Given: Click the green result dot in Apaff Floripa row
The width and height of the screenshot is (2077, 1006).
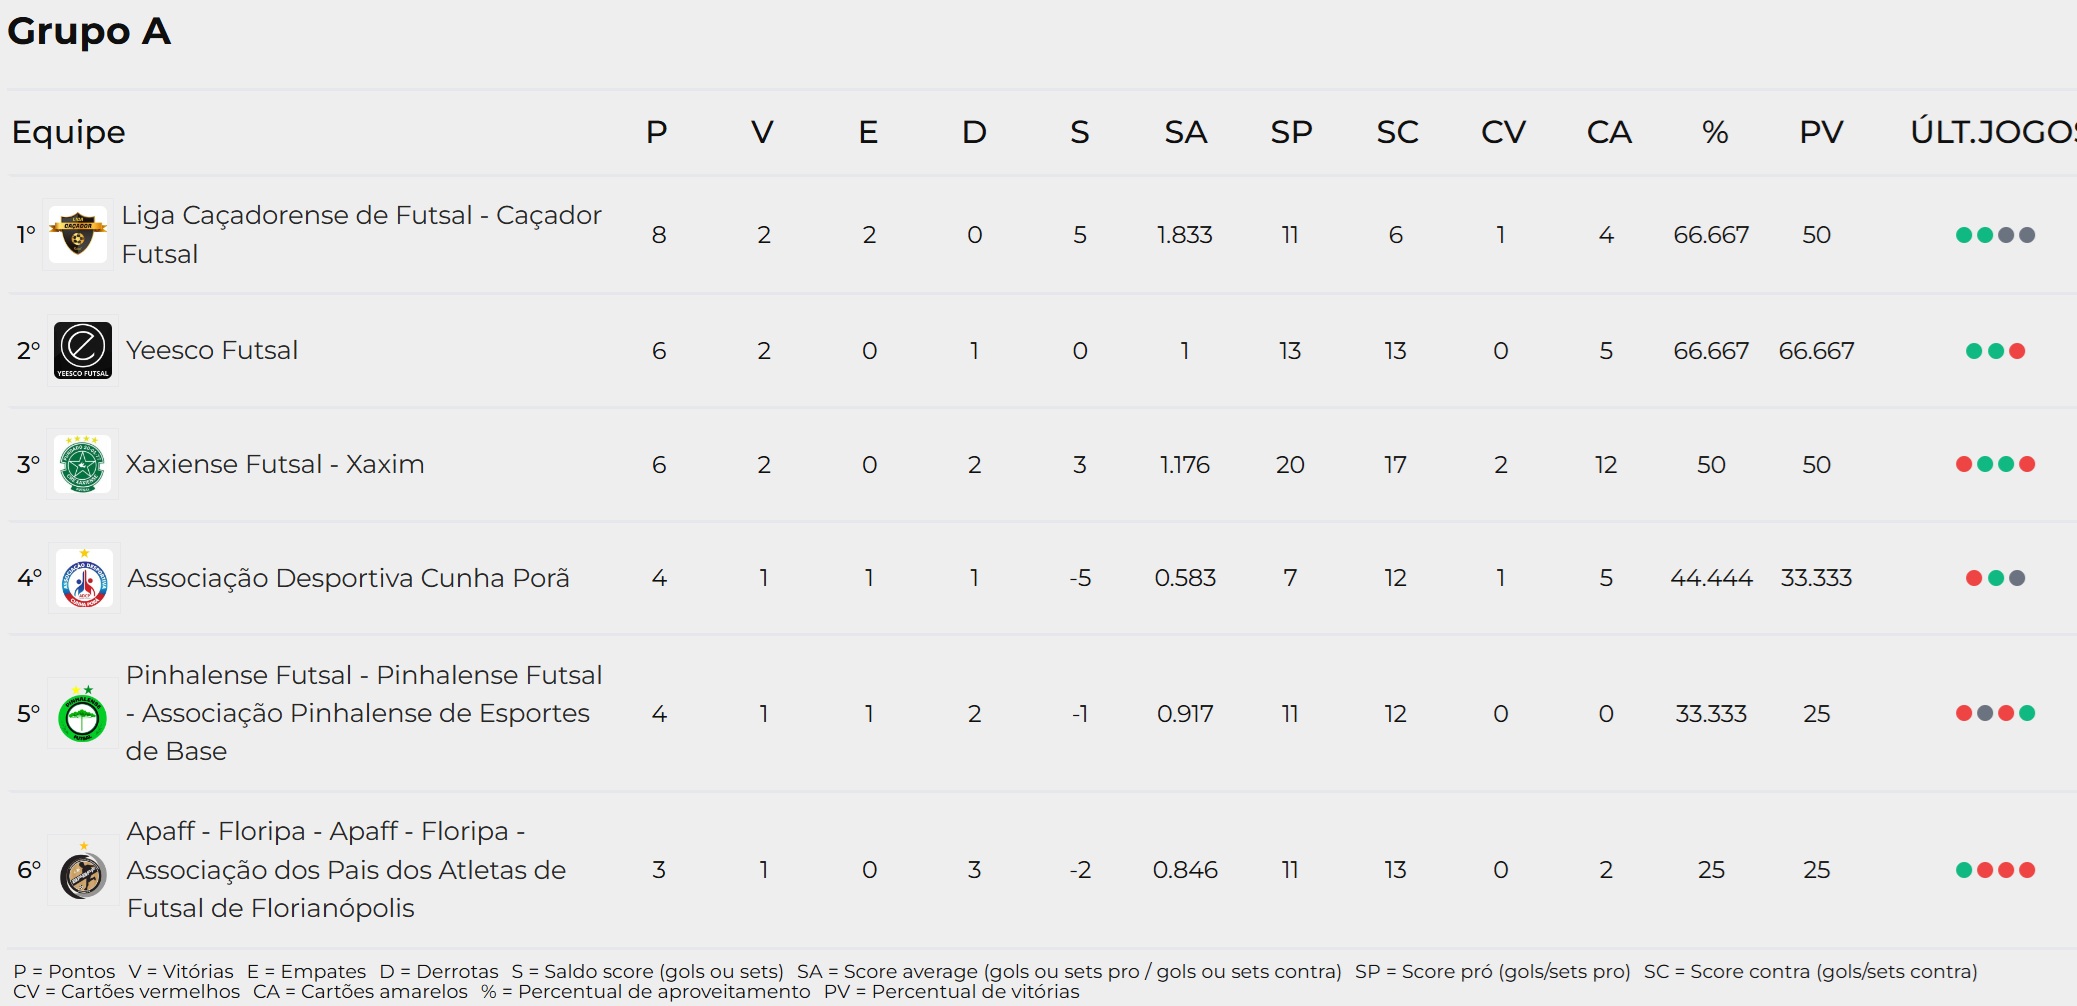Looking at the screenshot, I should [1964, 870].
